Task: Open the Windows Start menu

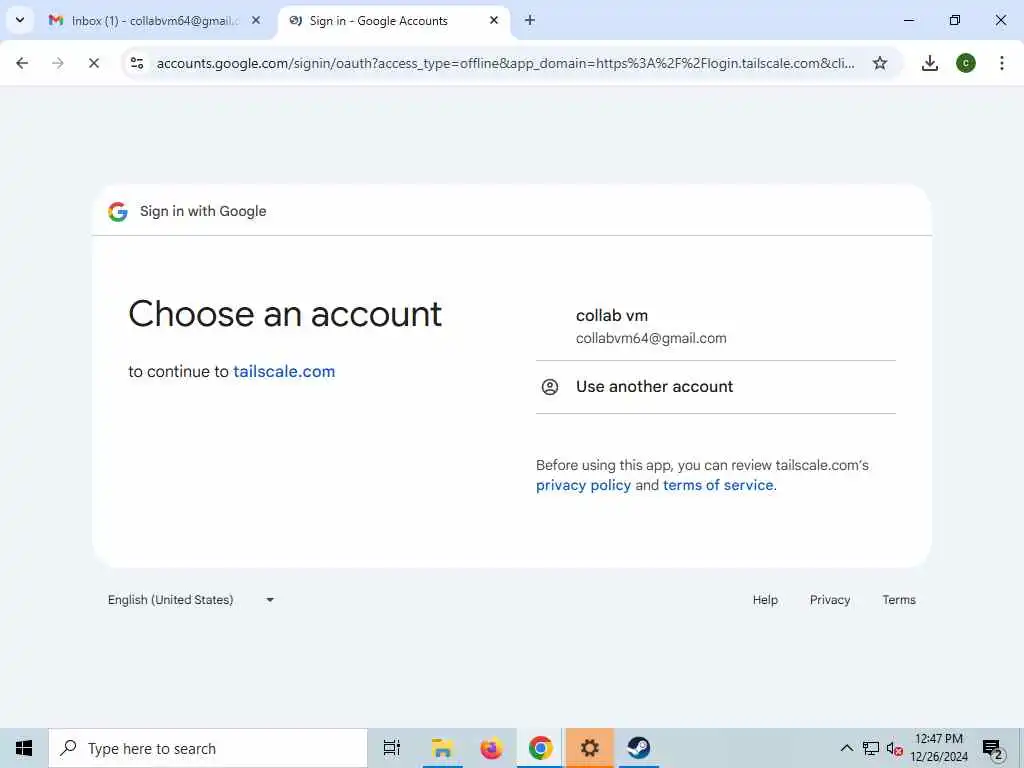Action: [x=24, y=748]
